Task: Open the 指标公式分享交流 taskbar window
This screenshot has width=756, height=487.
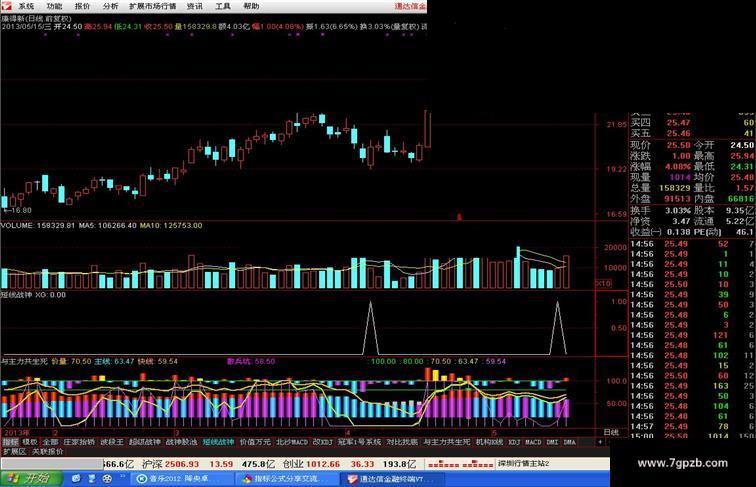Action: point(288,479)
